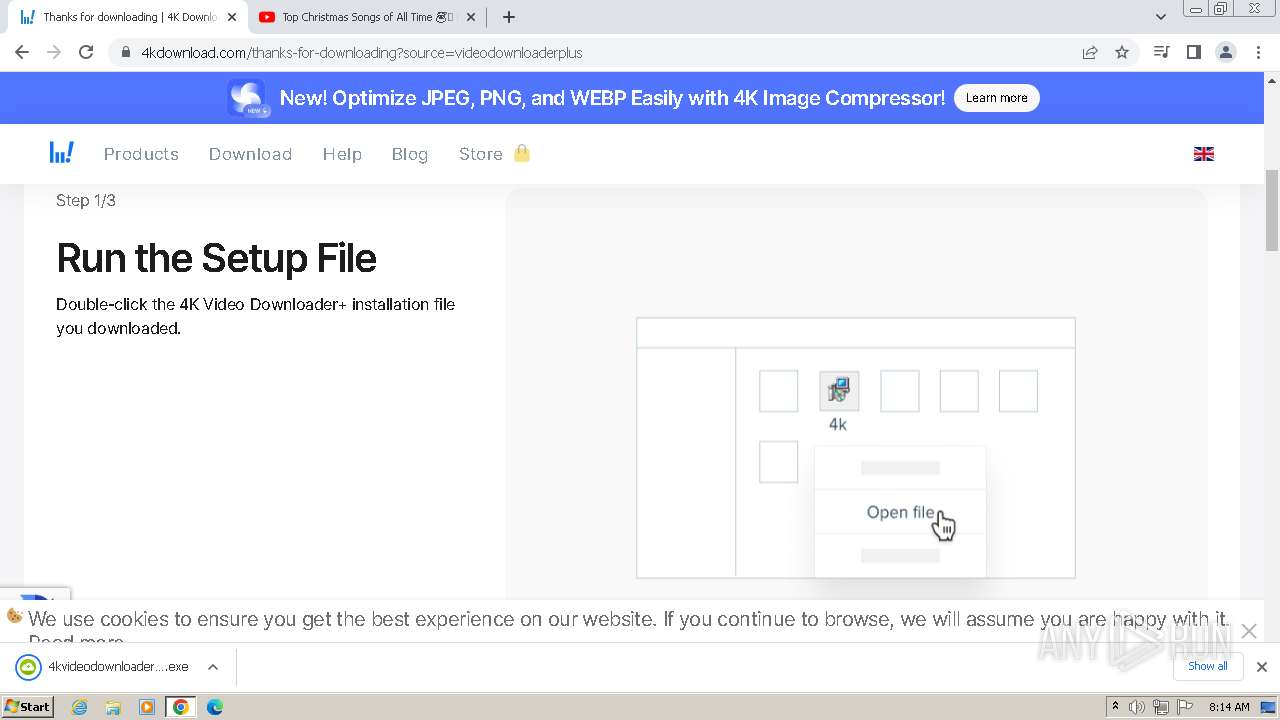Close the 4K Download tab

click(232, 17)
